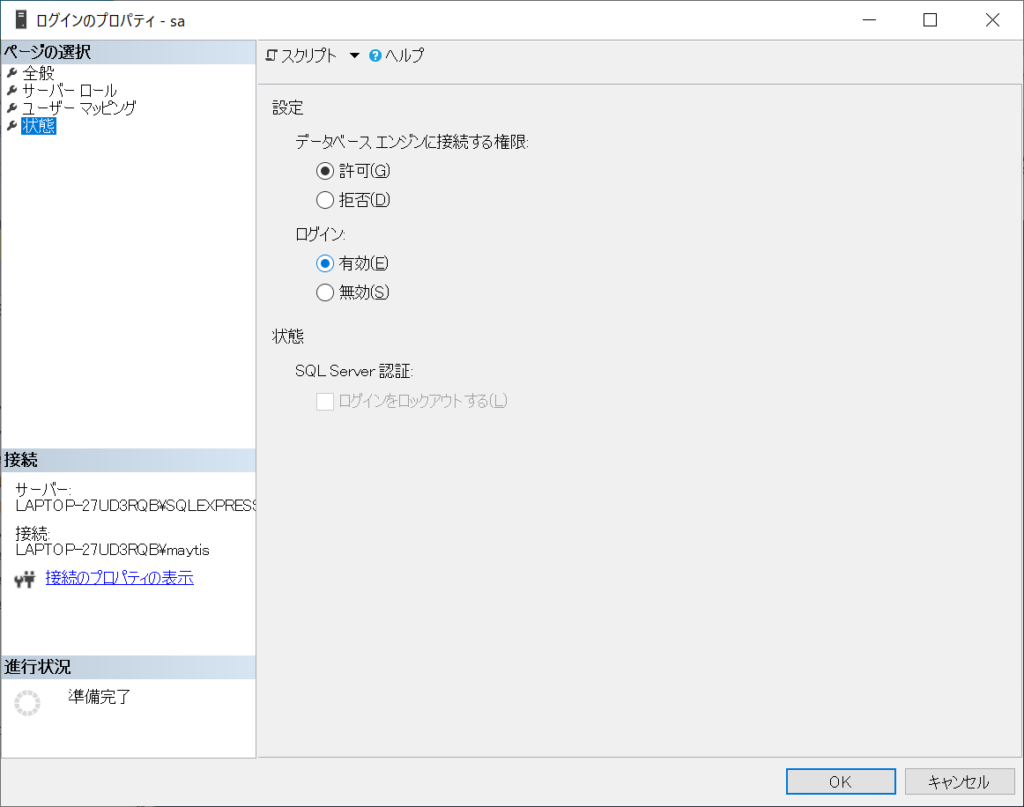
Task: Click connection user LAPTOP-27UD3RQB\maytis text
Action: pyautogui.click(x=112, y=550)
